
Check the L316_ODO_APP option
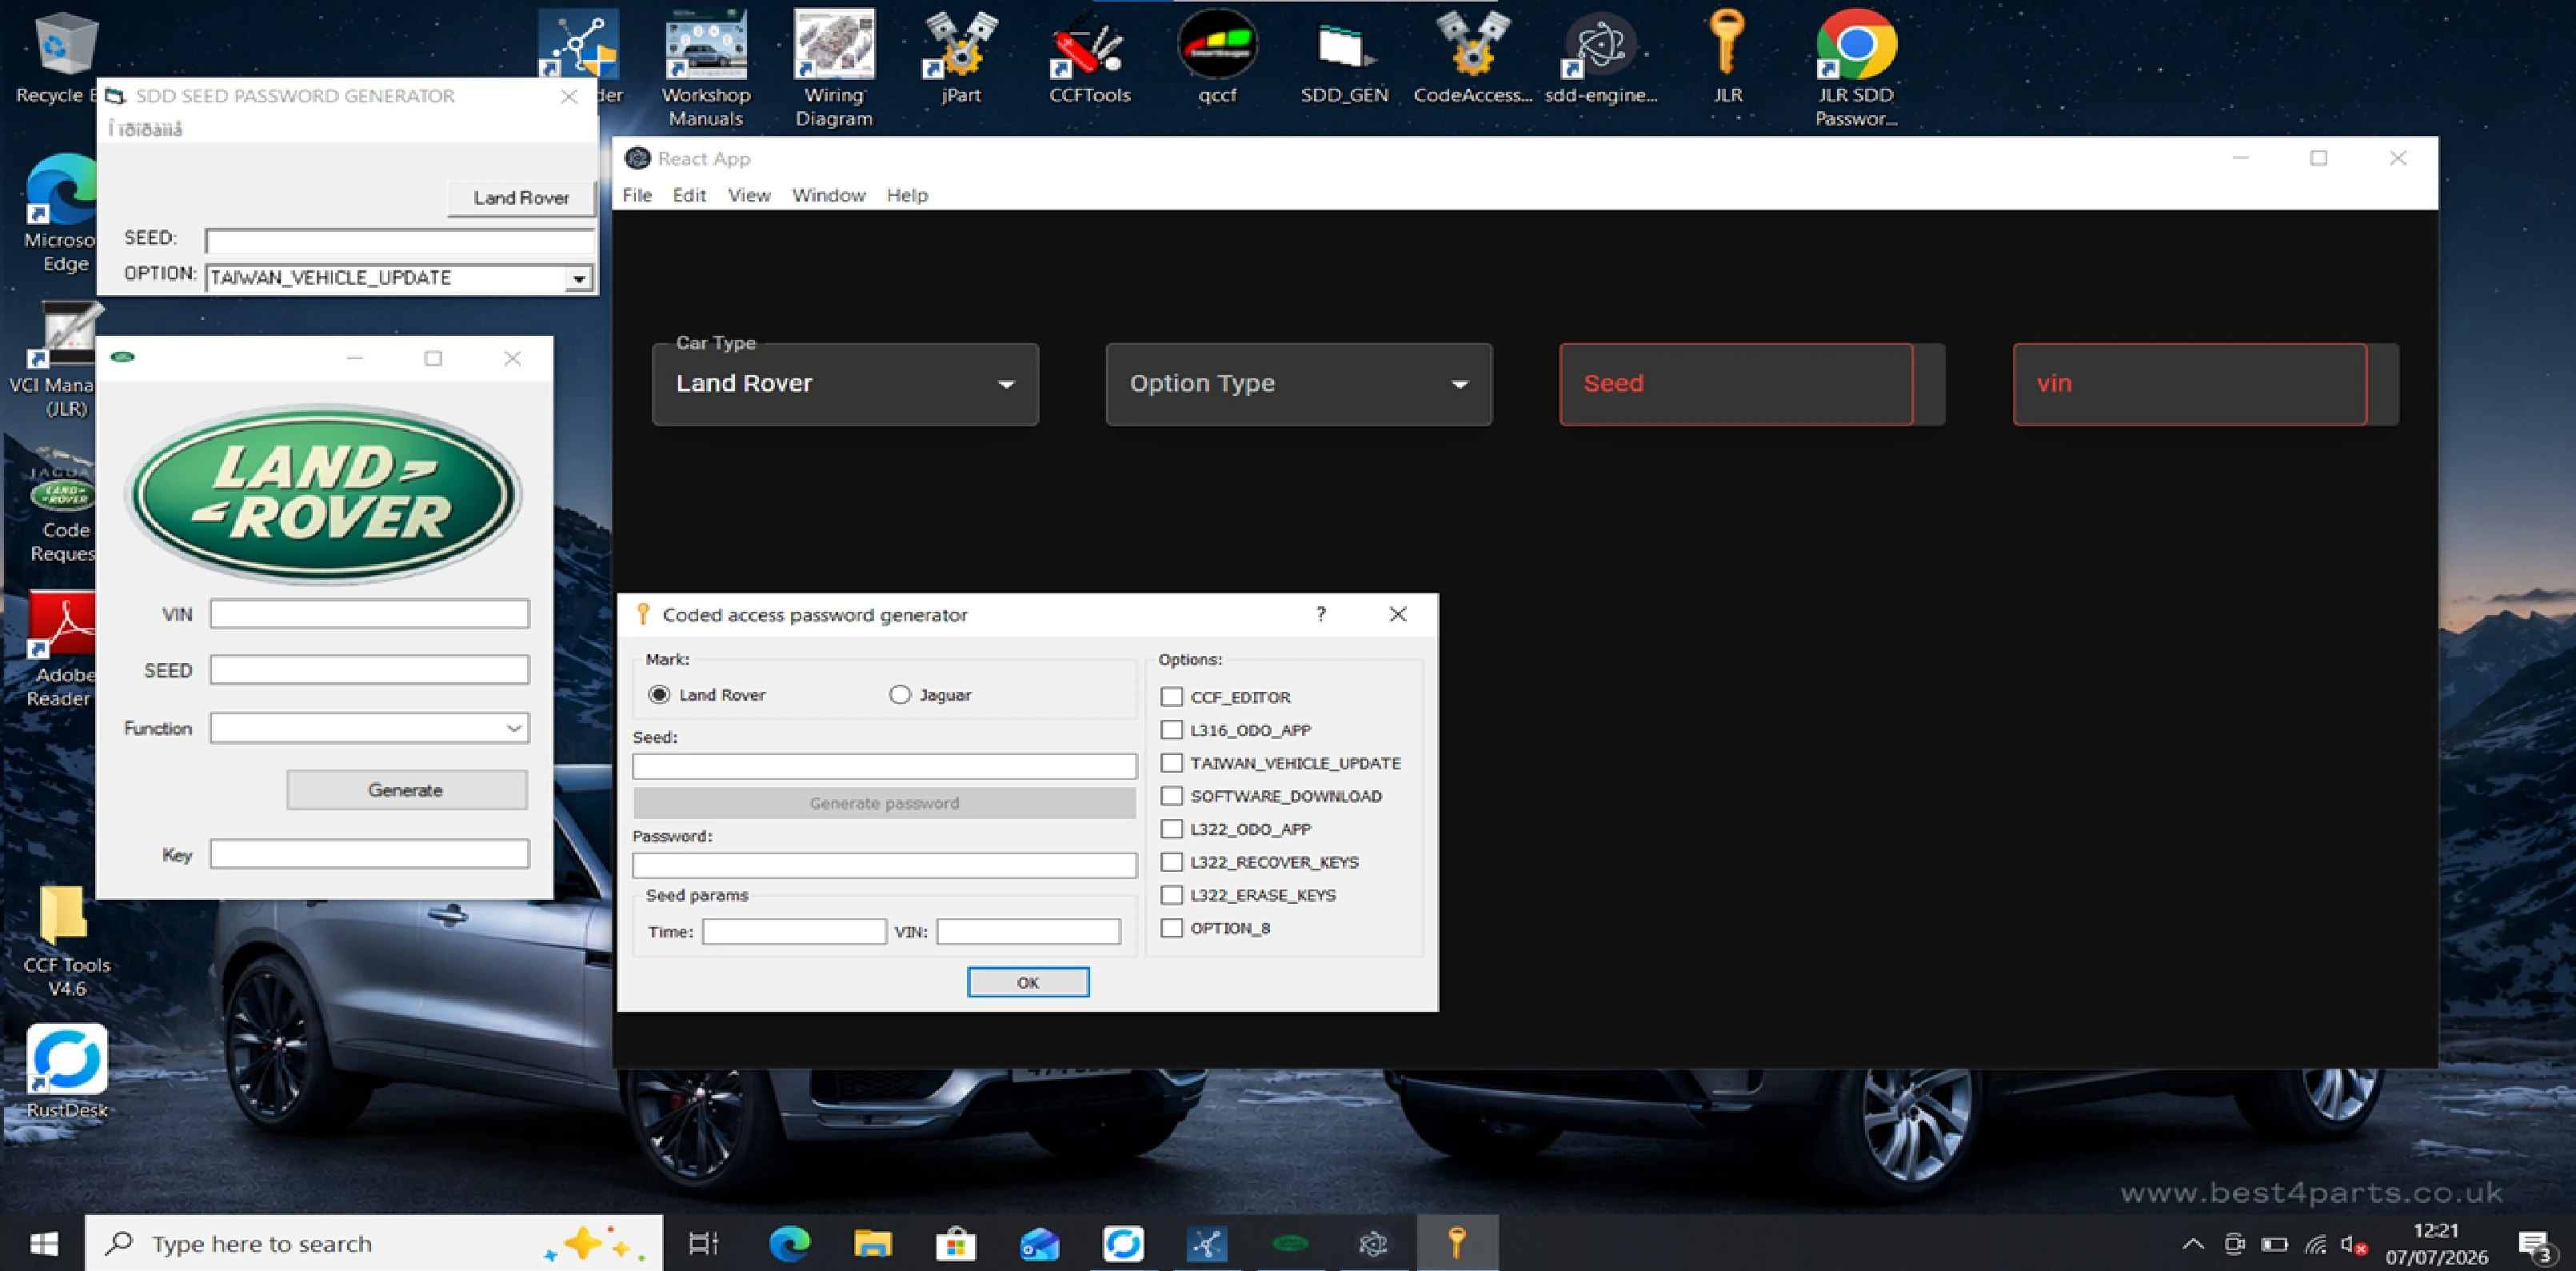click(1172, 729)
